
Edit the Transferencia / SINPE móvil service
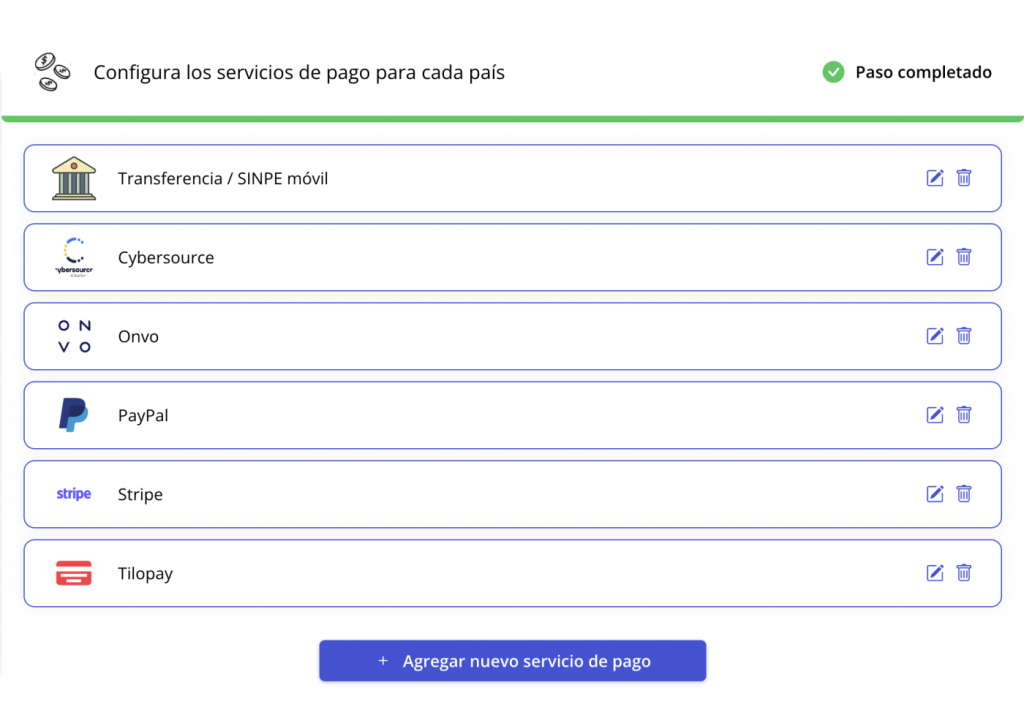click(935, 178)
